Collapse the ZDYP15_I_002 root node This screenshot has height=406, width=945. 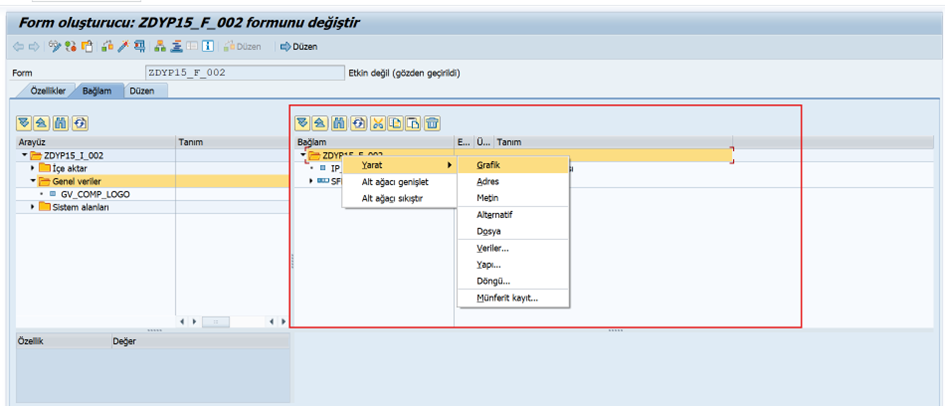tap(23, 155)
